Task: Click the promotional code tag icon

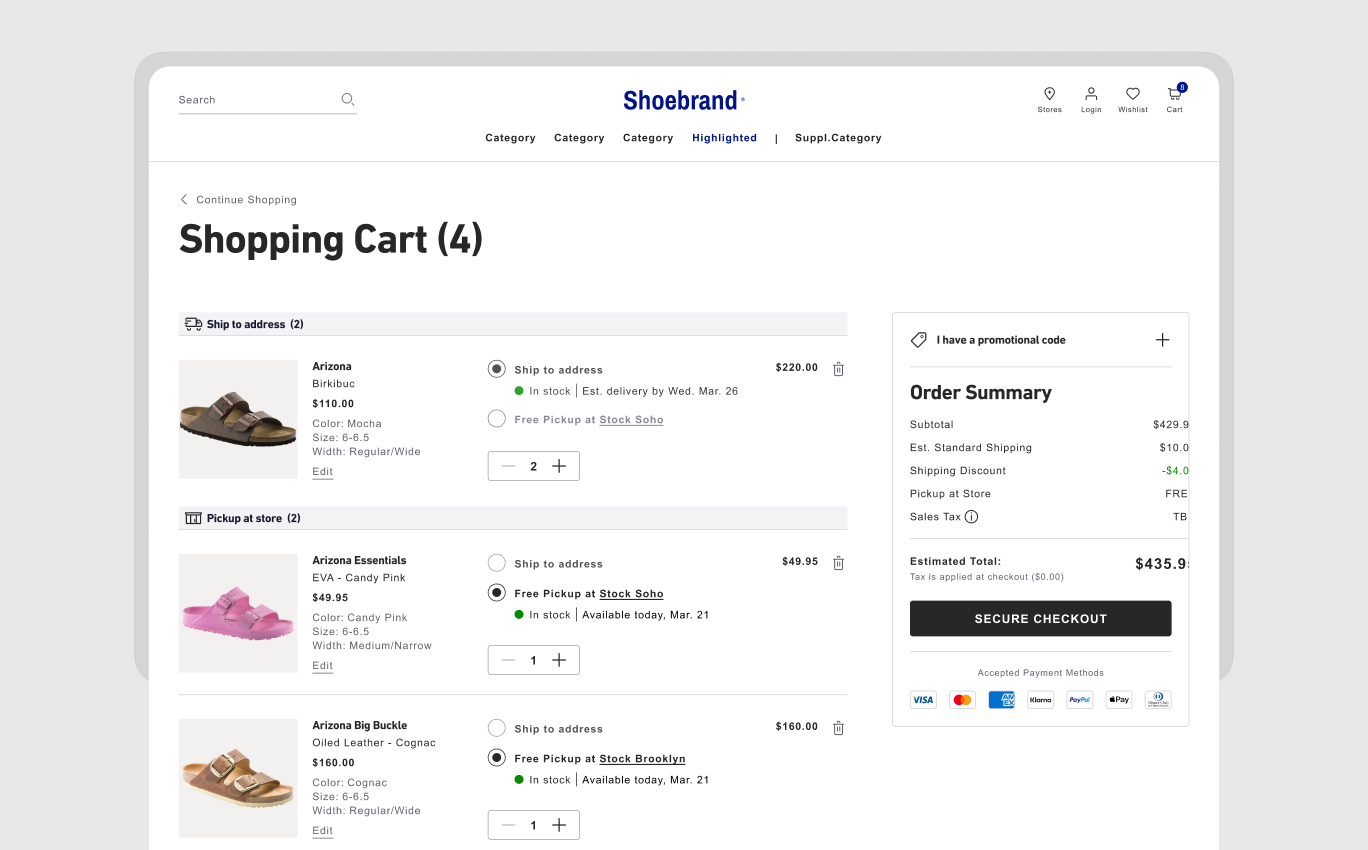Action: [x=919, y=340]
